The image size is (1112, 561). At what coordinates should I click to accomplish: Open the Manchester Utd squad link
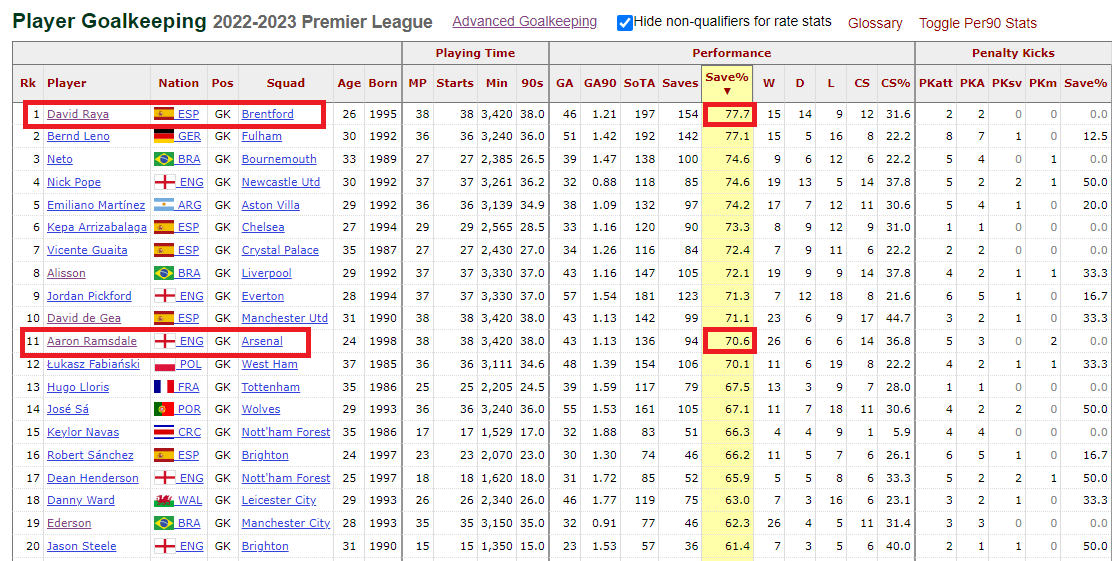(x=284, y=318)
